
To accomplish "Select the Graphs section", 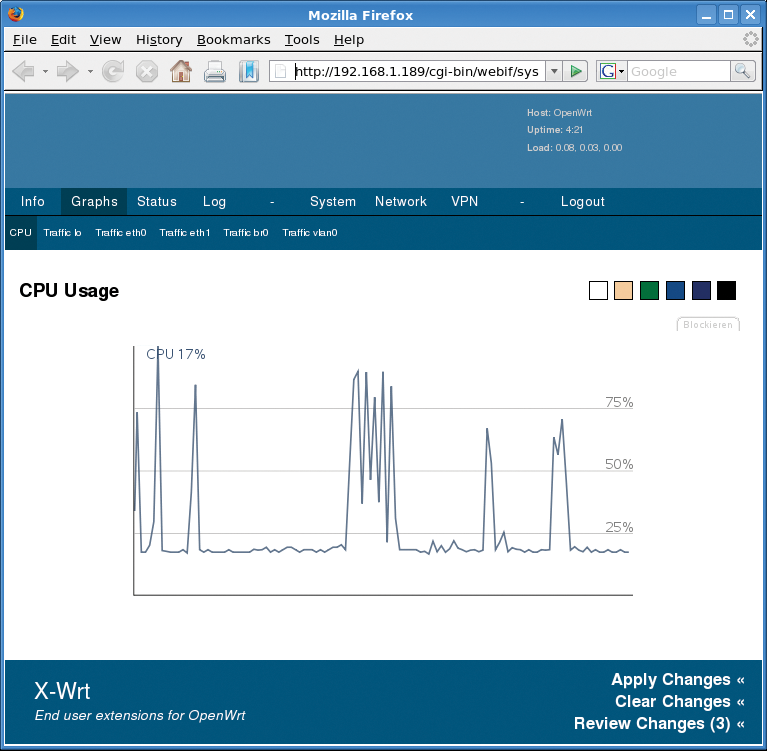I will 94,202.
